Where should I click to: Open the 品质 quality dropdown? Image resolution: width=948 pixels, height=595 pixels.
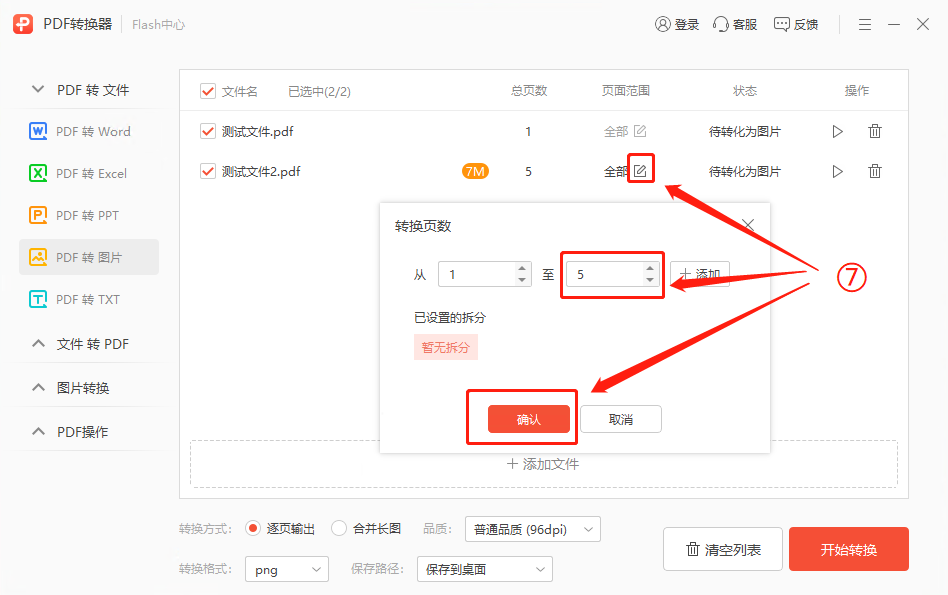[x=533, y=529]
